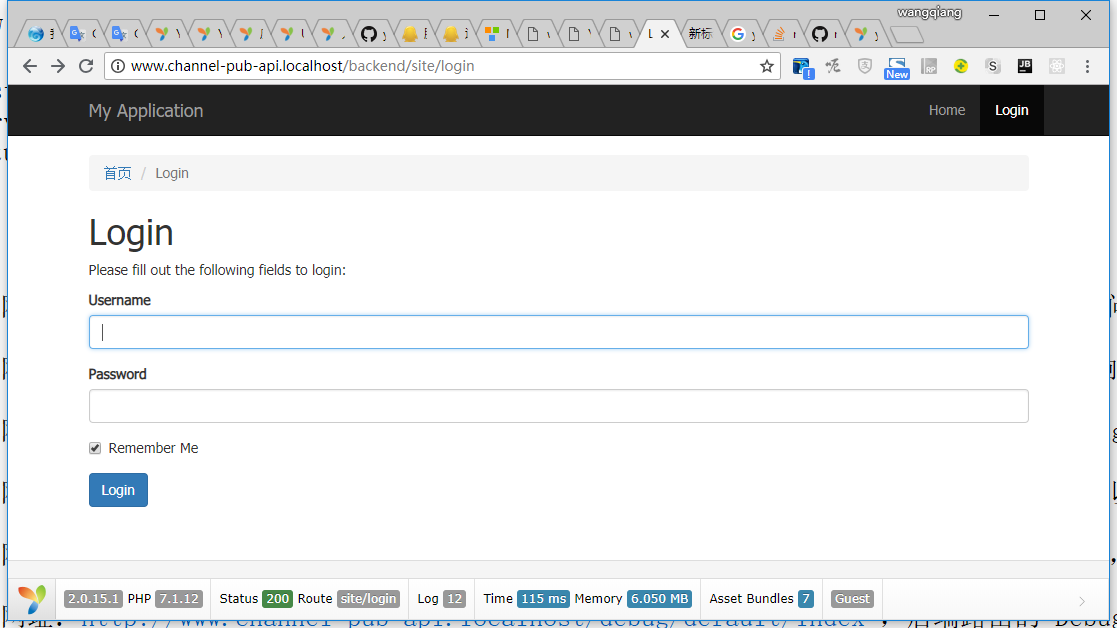Go forward with the browser arrow
This screenshot has width=1117, height=628.
click(x=58, y=66)
